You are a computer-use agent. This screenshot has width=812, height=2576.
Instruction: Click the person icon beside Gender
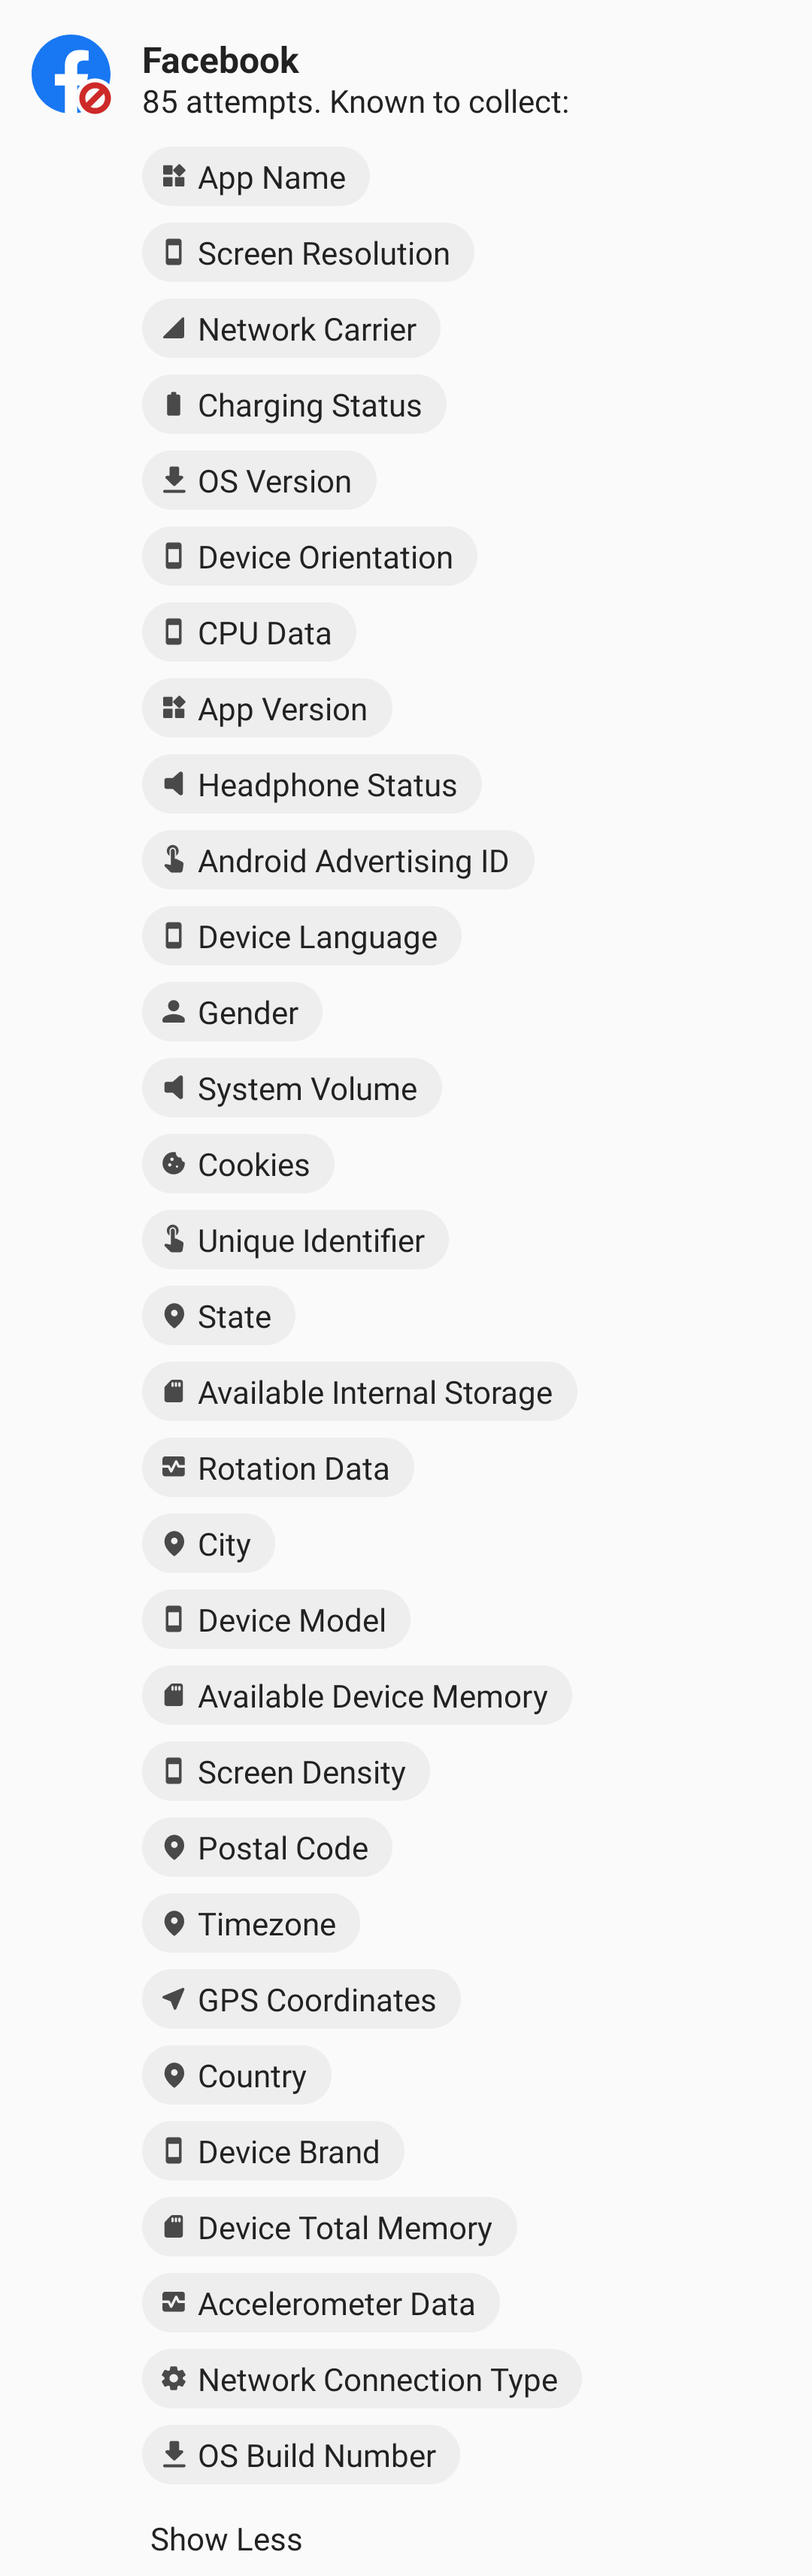(x=174, y=1012)
